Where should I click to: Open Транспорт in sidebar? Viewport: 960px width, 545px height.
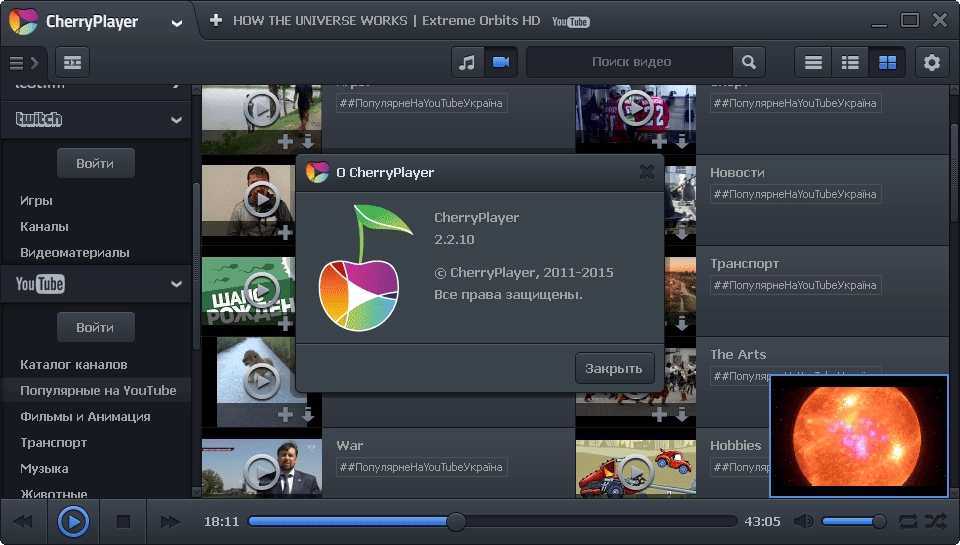(53, 442)
